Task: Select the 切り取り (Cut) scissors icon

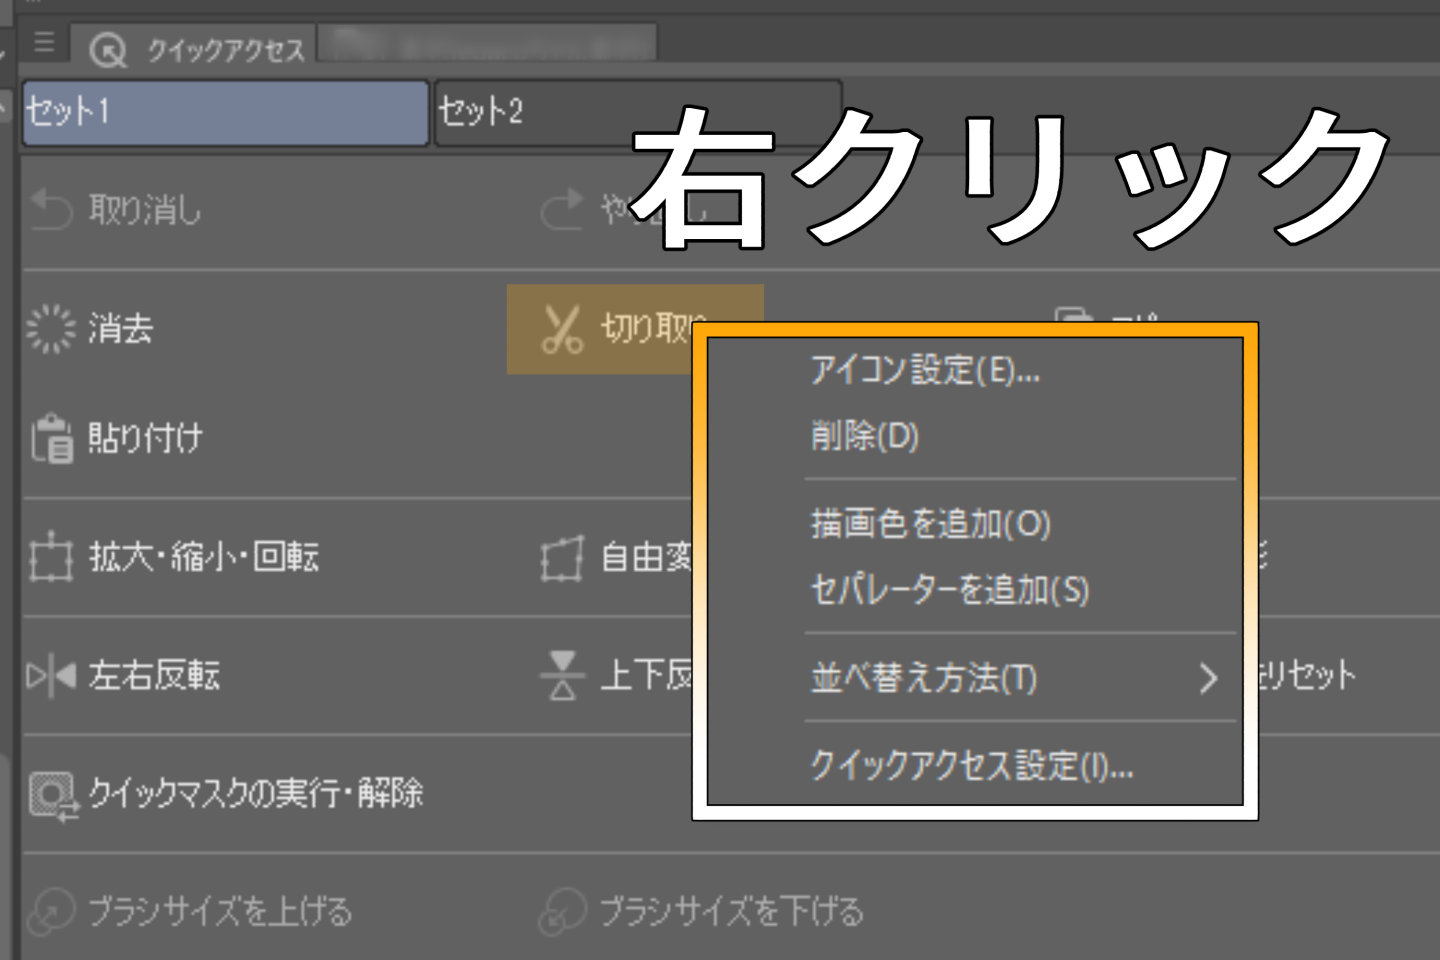Action: coord(563,327)
